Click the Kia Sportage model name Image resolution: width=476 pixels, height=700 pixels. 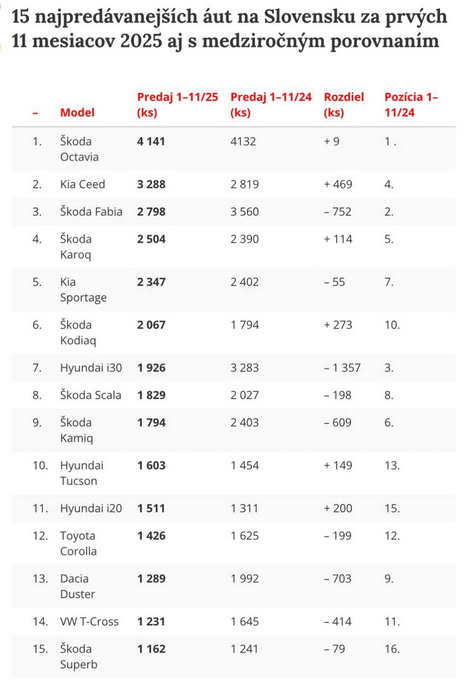pos(83,290)
